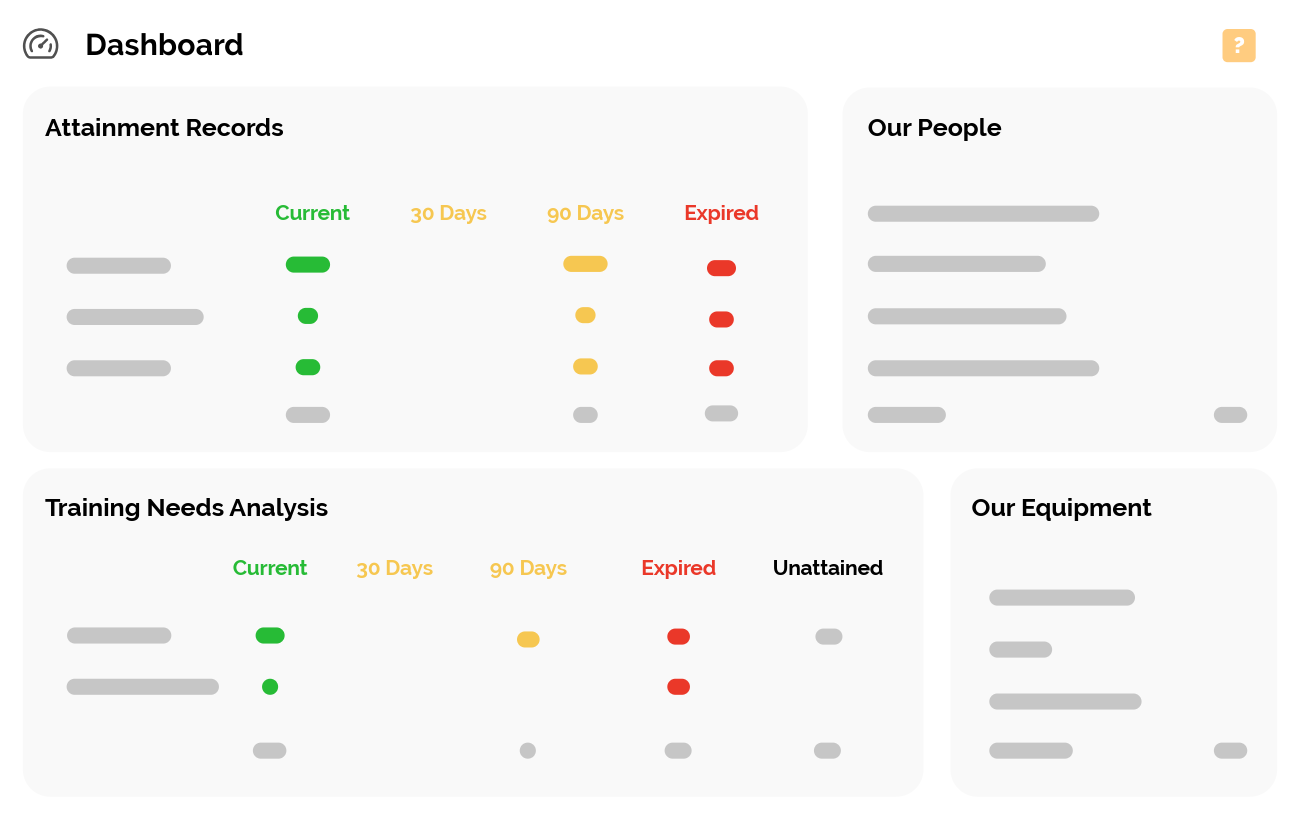Click first row Unattained gray pill
This screenshot has height=825, width=1300.
click(829, 636)
